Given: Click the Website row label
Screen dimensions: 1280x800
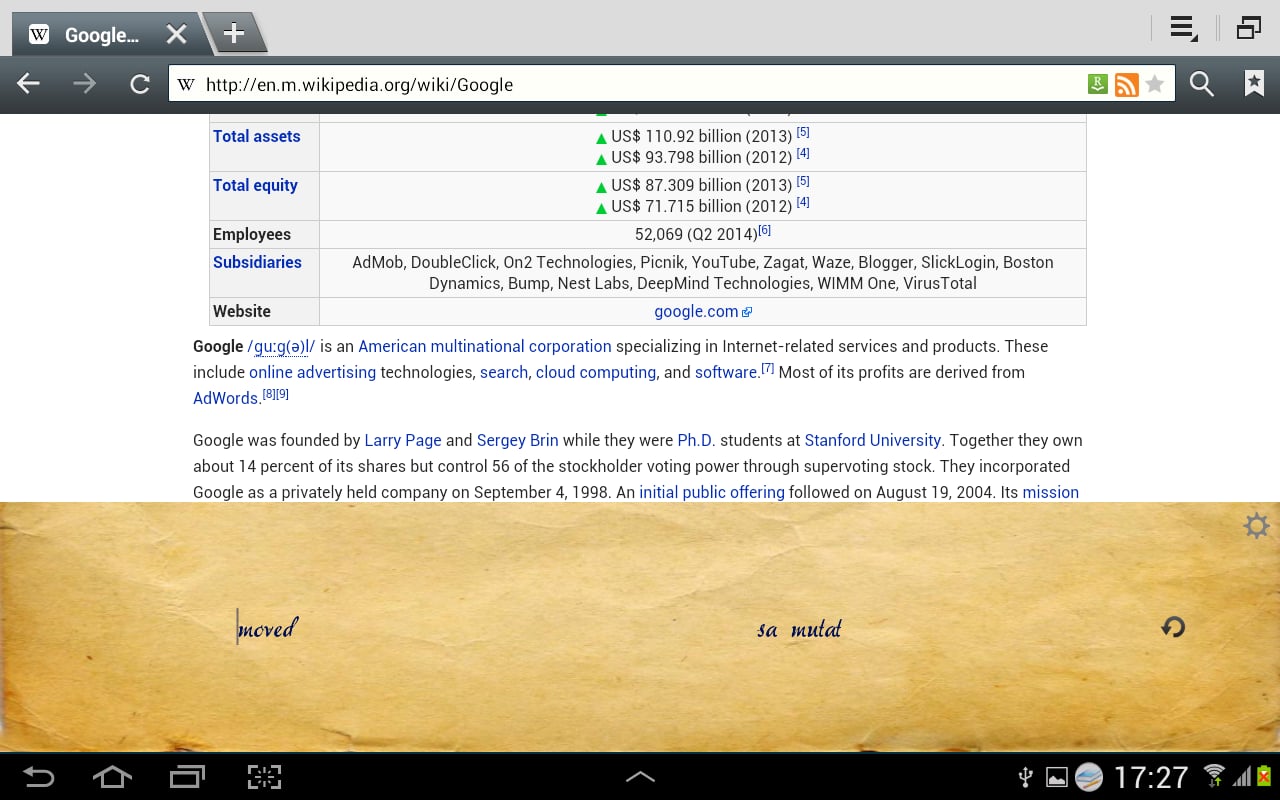Looking at the screenshot, I should point(242,311).
